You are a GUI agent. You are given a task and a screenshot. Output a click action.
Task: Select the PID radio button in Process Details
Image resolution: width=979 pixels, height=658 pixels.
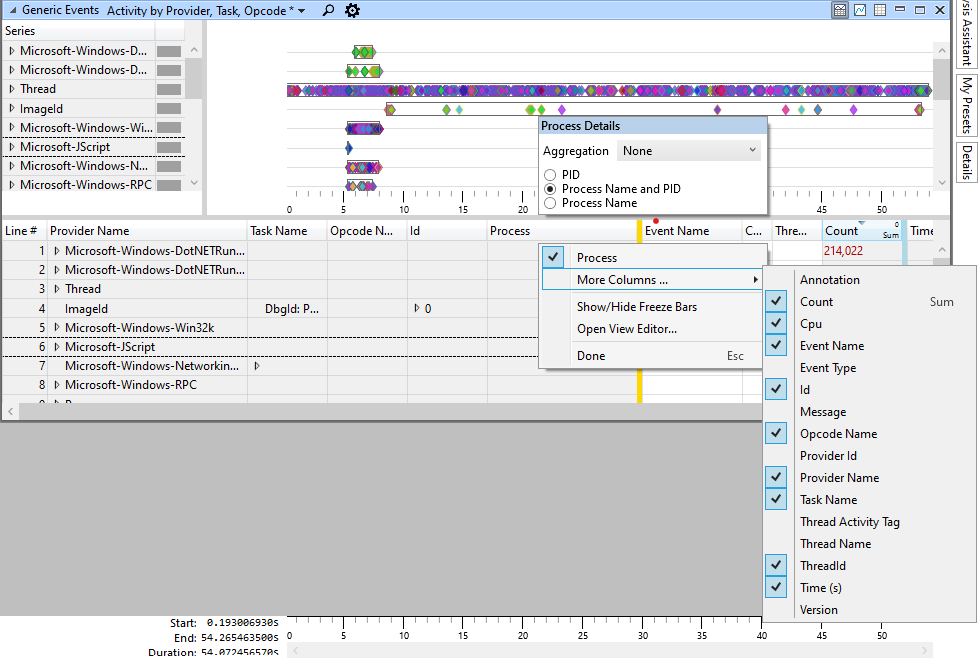click(x=551, y=174)
